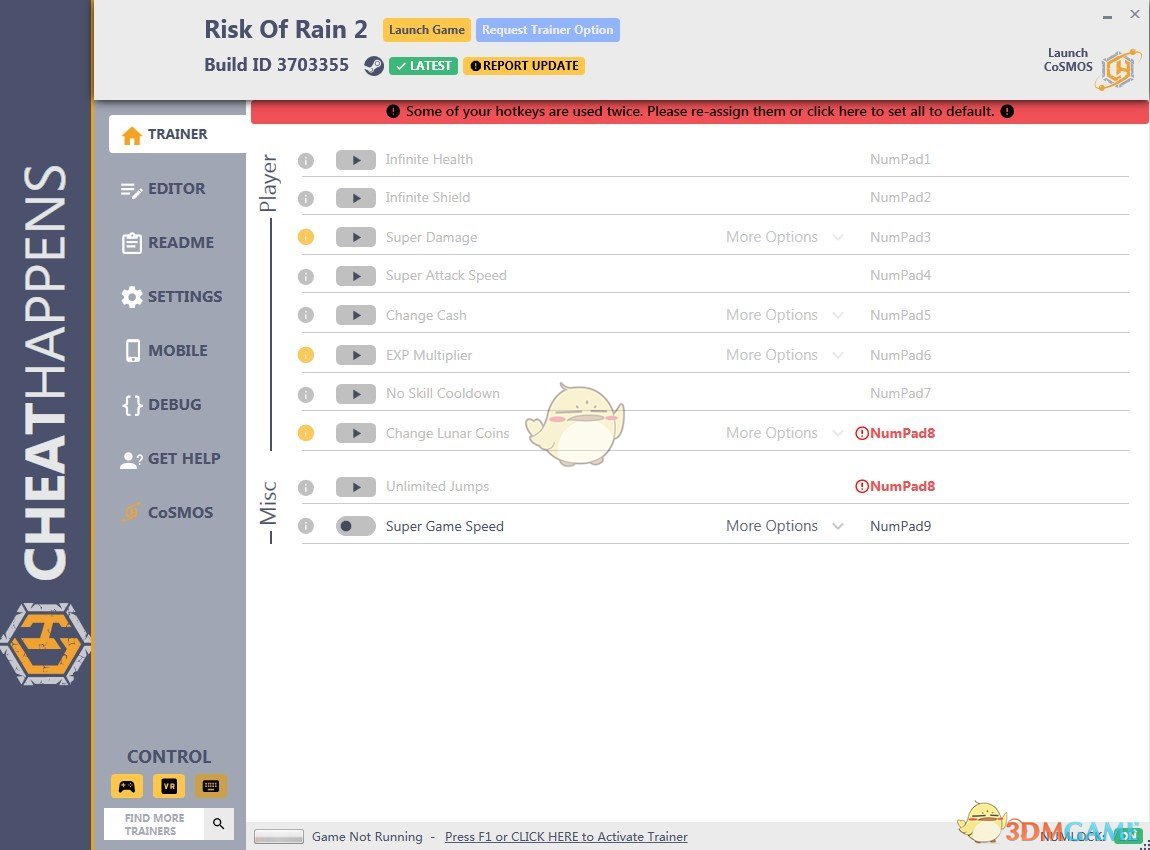Expand More Options for EXP Multiplier
This screenshot has width=1150, height=850.
coord(784,355)
